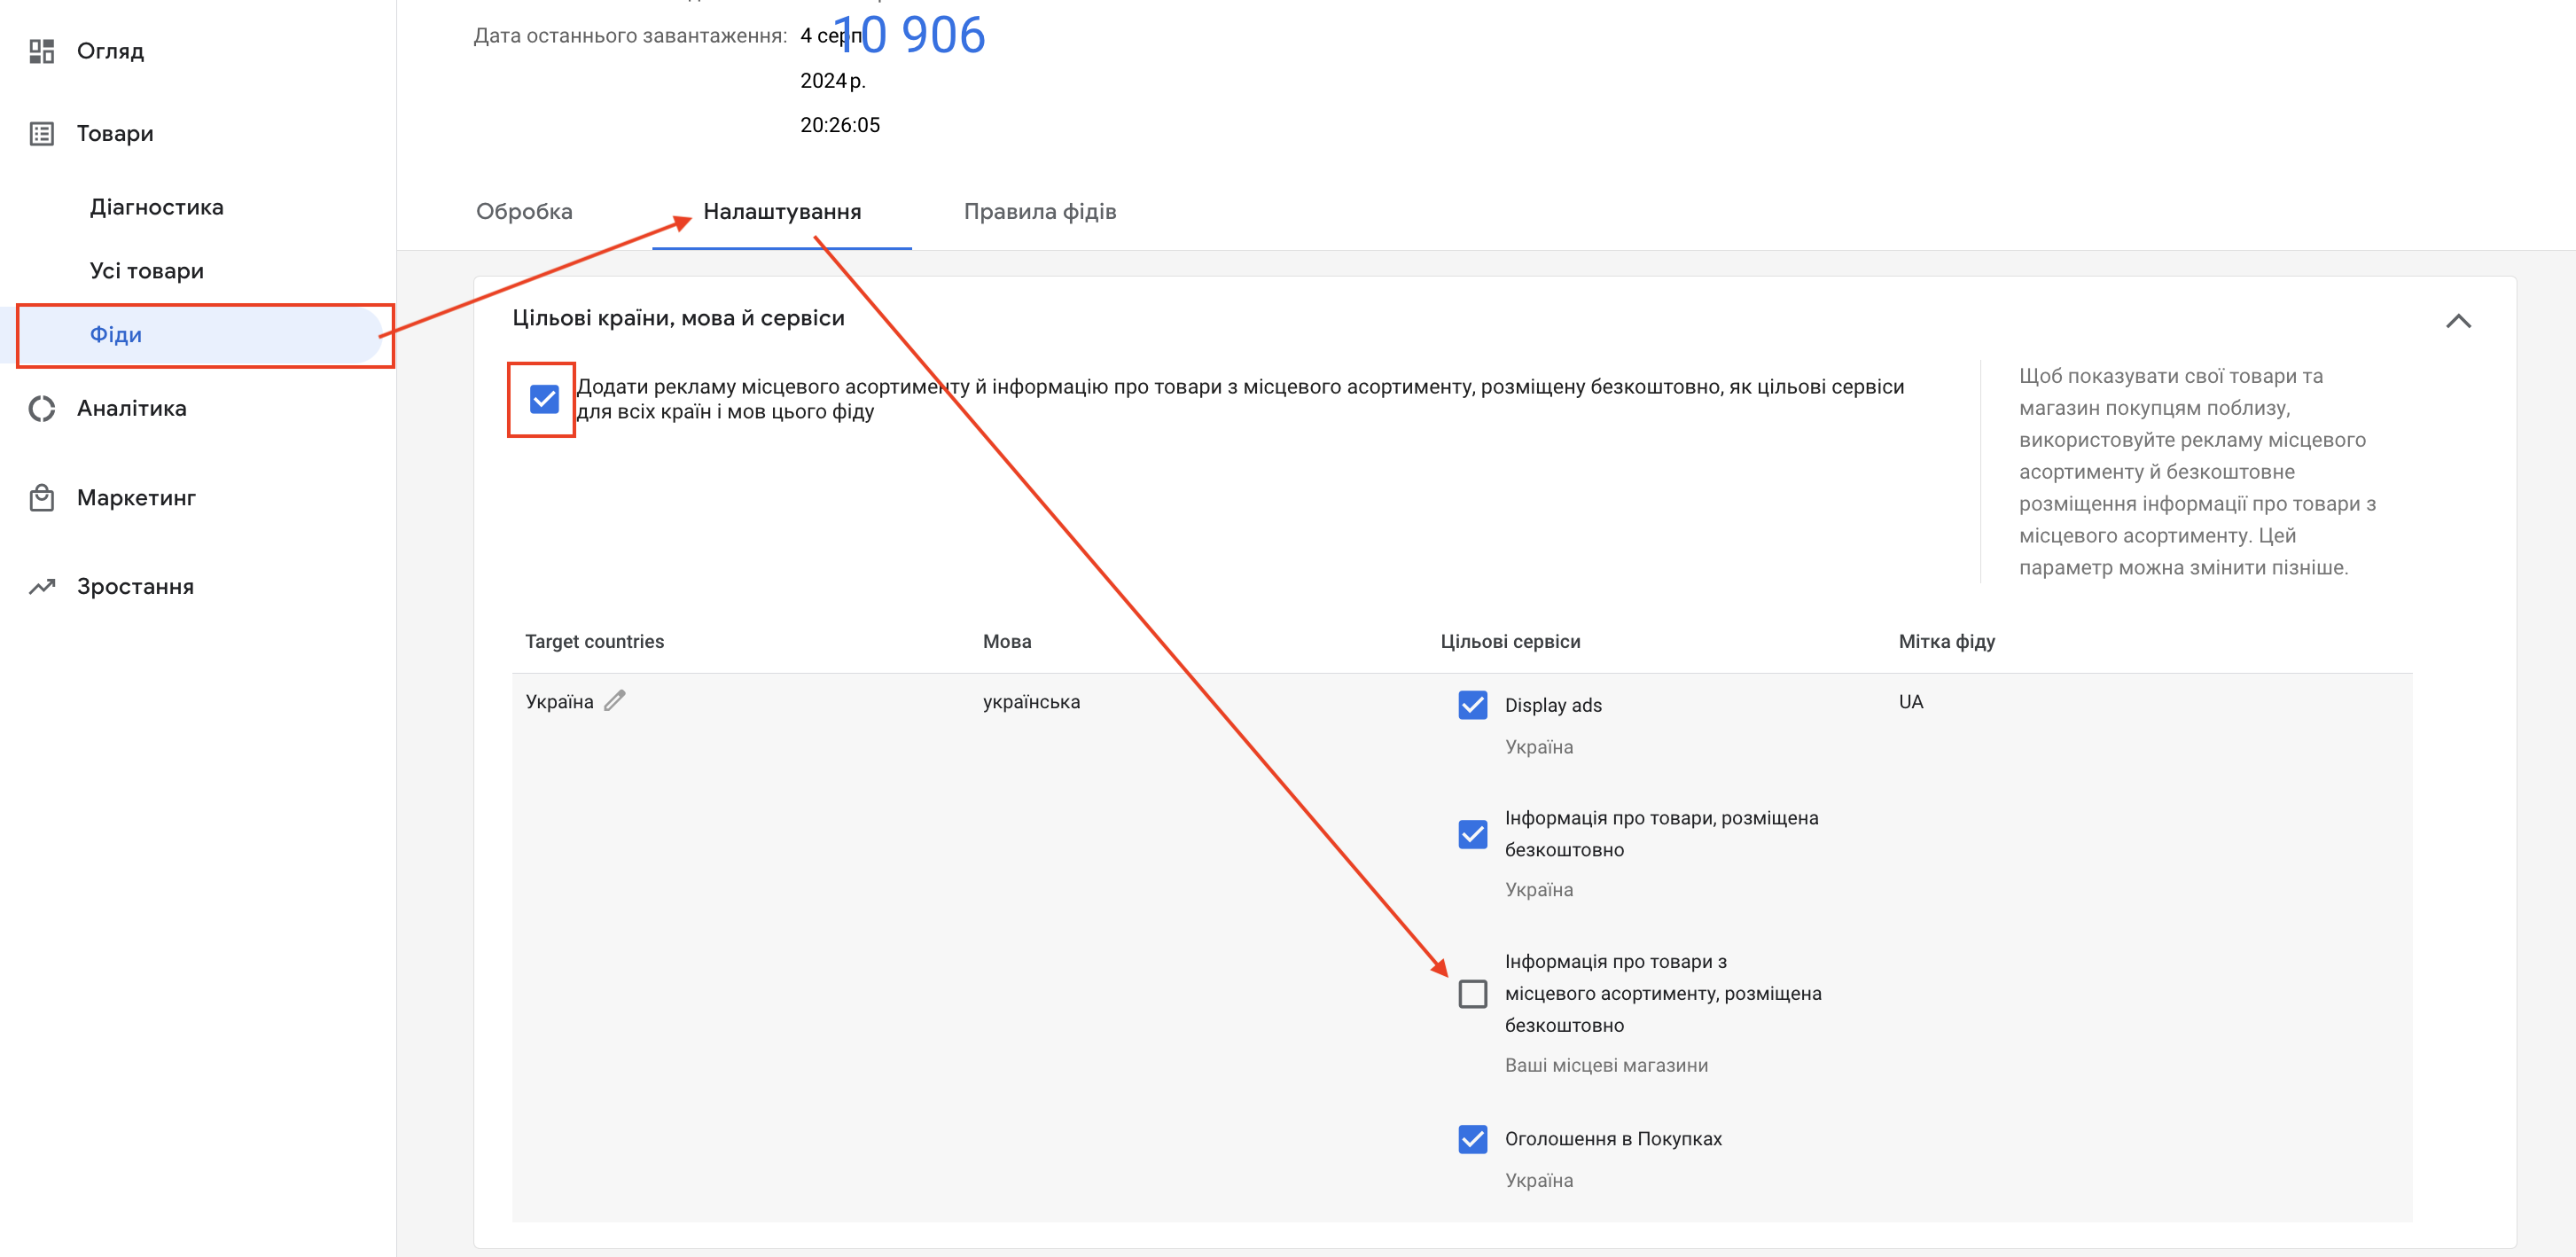Open the Правила фідів tab
This screenshot has width=2576, height=1257.
(1039, 212)
